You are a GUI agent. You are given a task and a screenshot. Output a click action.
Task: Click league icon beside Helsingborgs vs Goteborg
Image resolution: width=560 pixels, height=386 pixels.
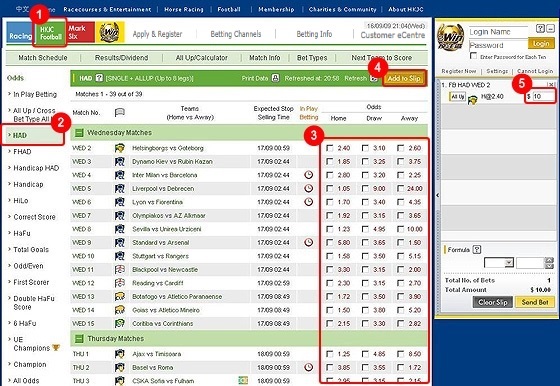click(x=120, y=148)
